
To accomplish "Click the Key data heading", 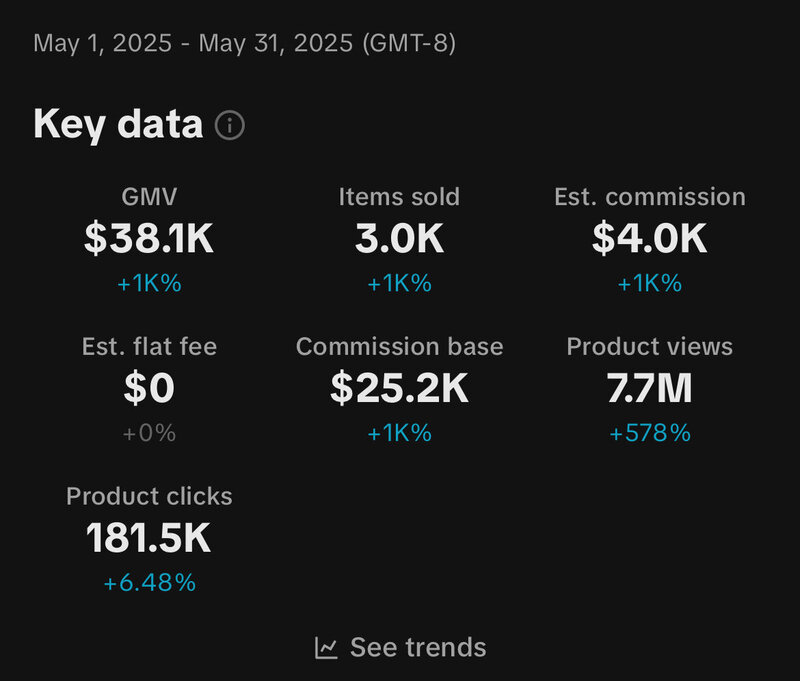I will pyautogui.click(x=118, y=124).
